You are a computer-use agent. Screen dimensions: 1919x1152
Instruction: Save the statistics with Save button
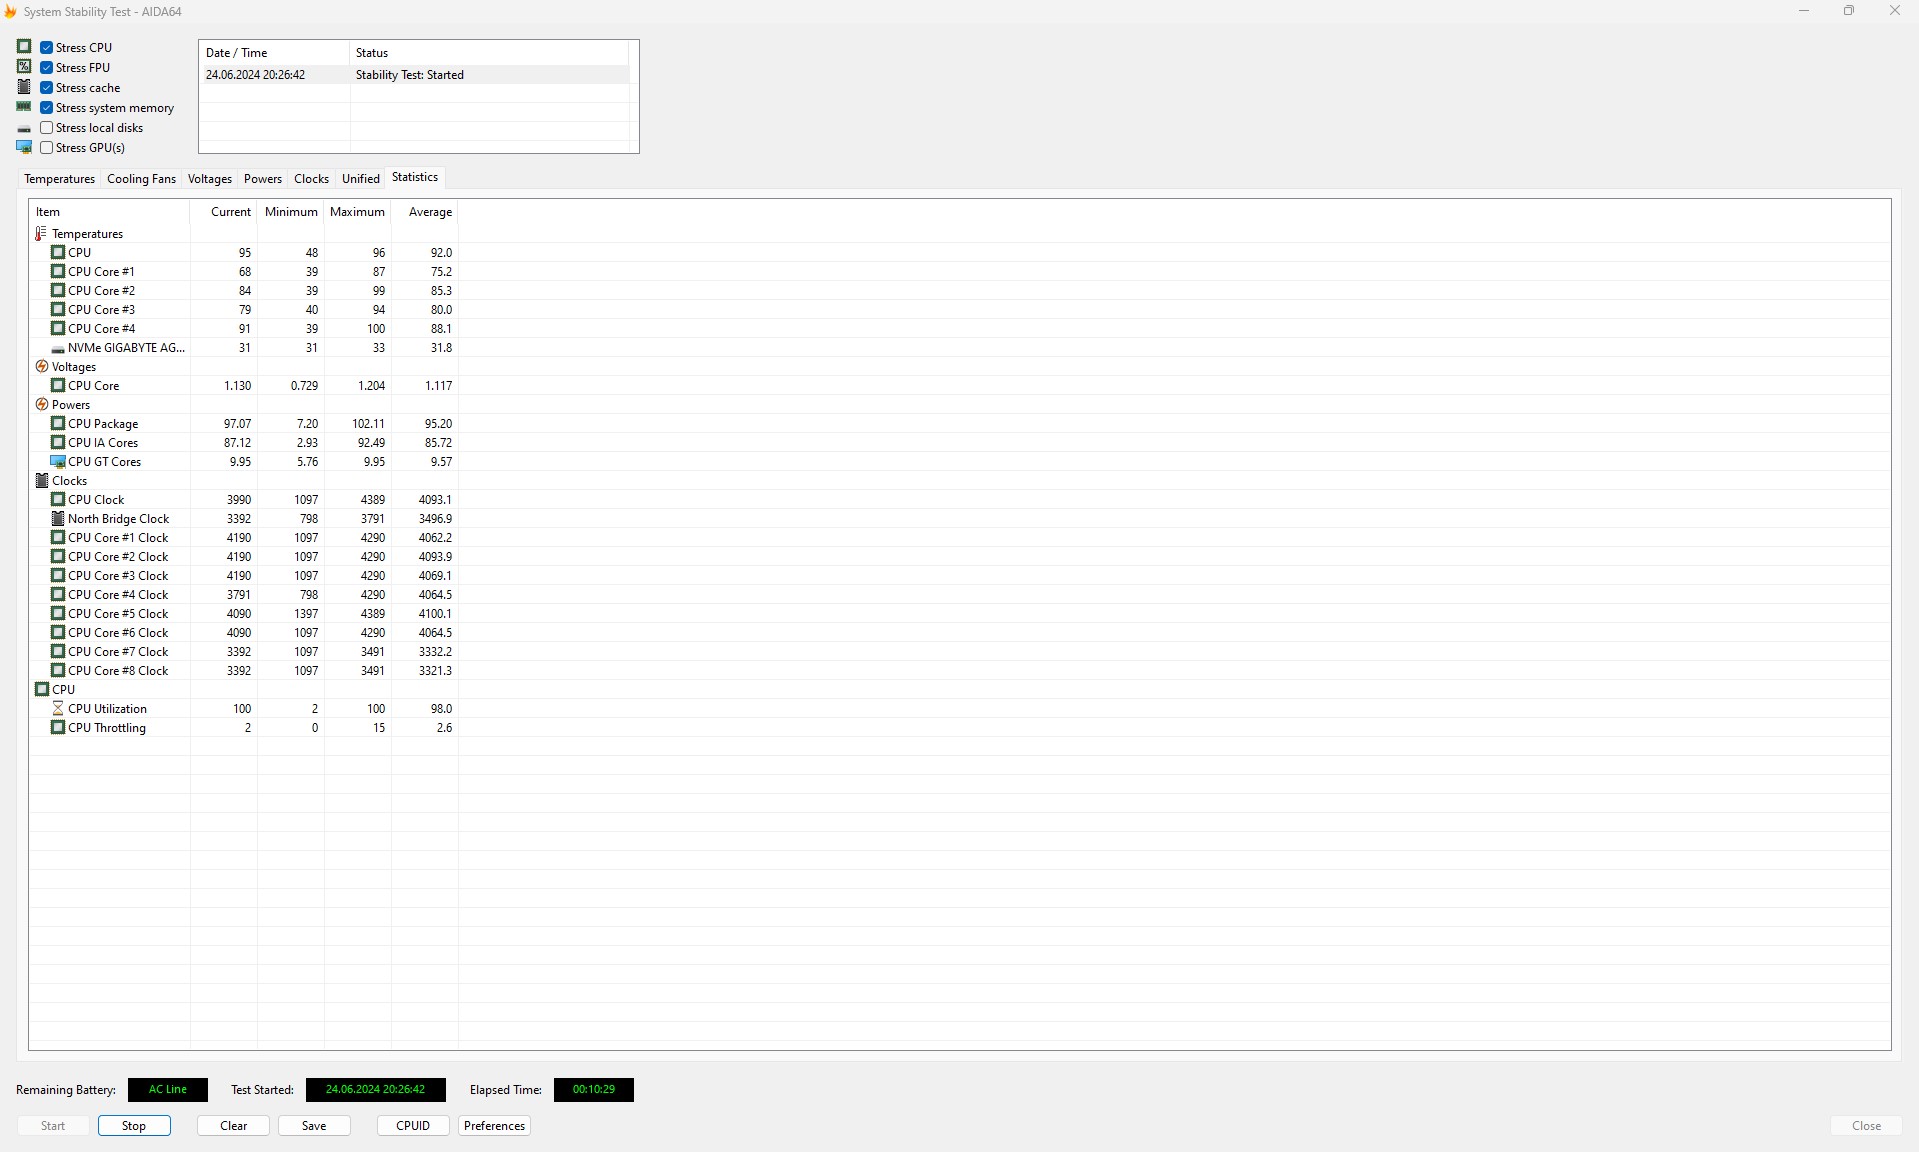coord(314,1126)
